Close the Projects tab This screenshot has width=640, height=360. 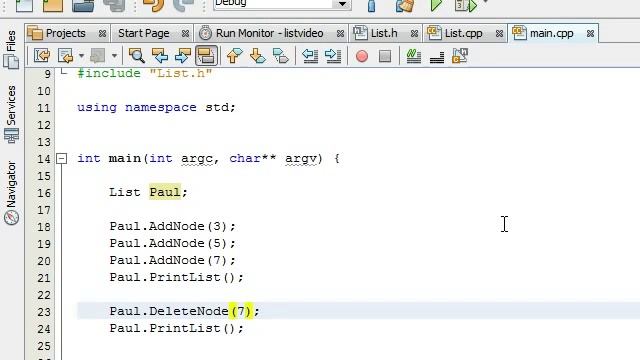pyautogui.click(x=102, y=33)
